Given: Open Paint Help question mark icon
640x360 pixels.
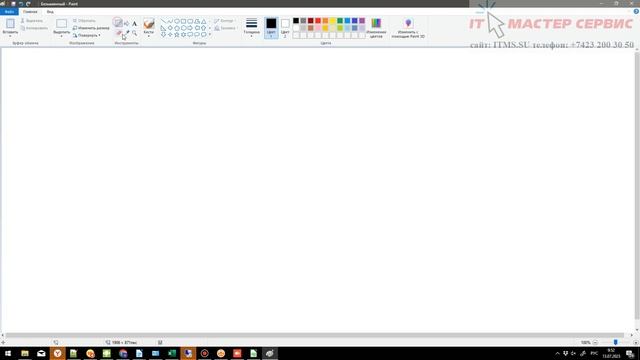Looking at the screenshot, I should point(636,11).
